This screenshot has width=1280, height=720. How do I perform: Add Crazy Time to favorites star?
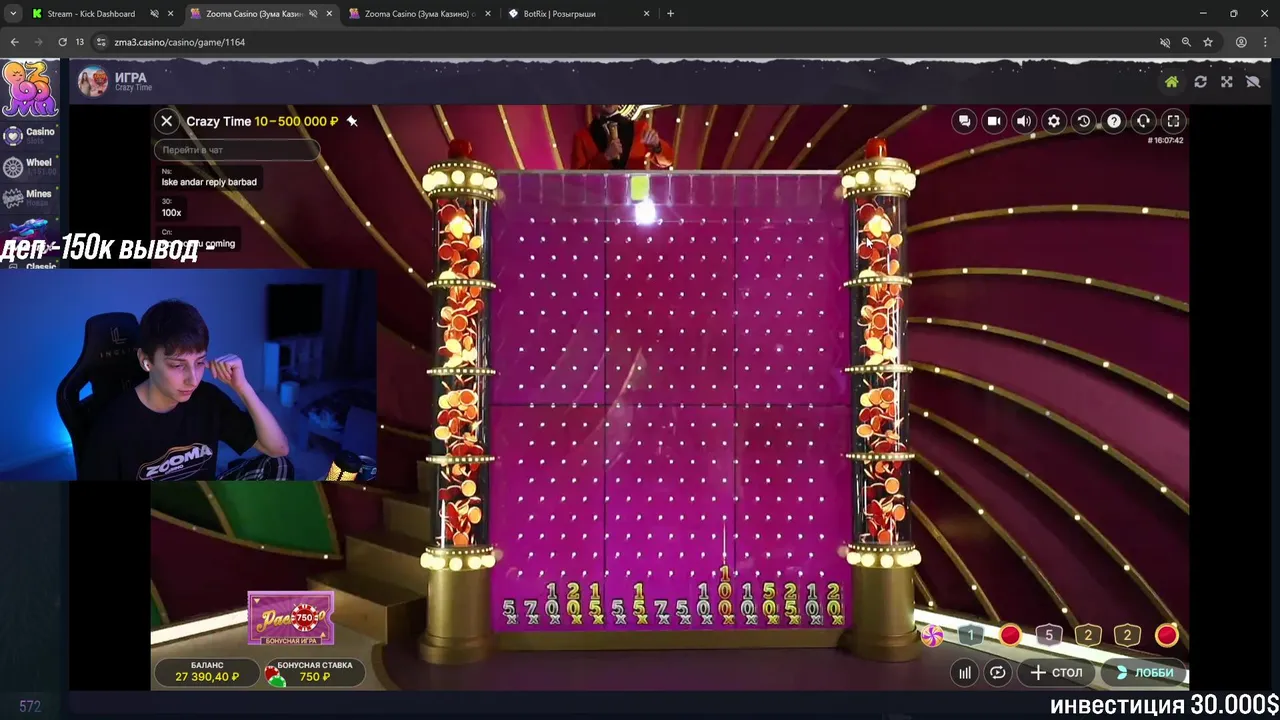pyautogui.click(x=352, y=121)
